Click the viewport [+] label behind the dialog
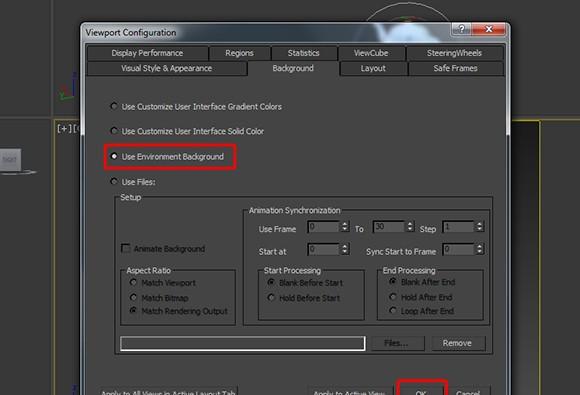 (64, 128)
